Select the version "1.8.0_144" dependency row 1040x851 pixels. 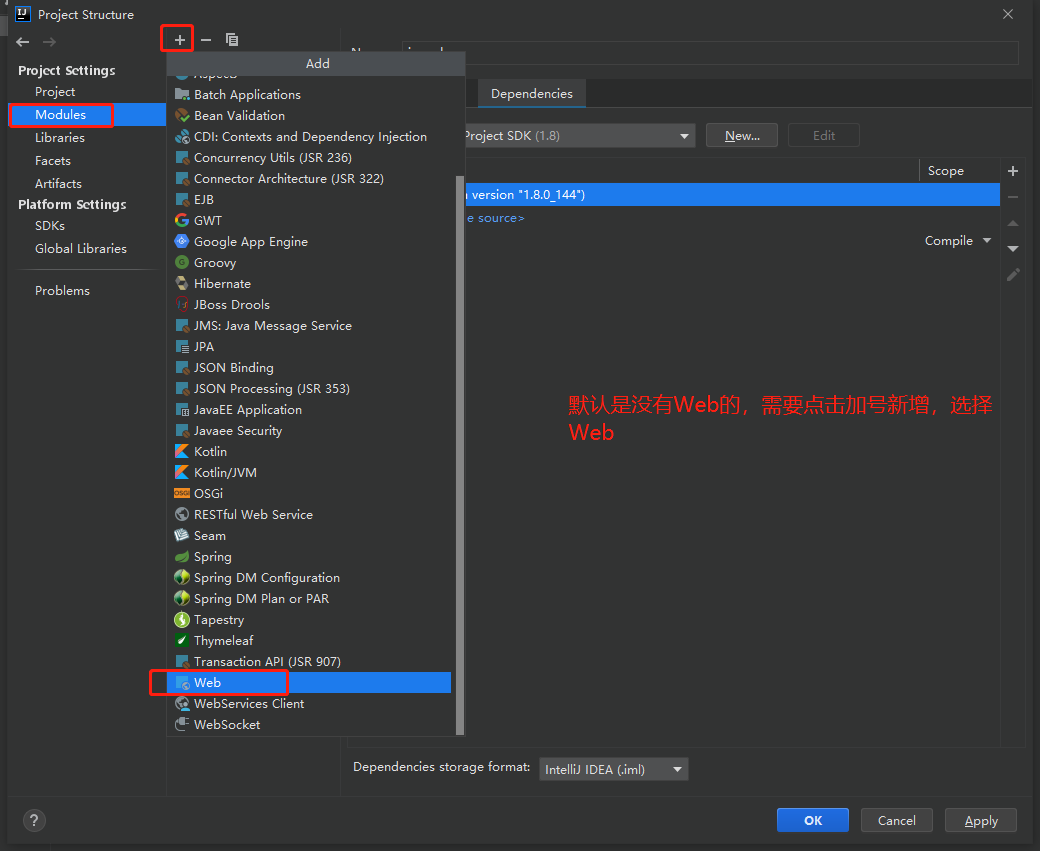[x=732, y=194]
